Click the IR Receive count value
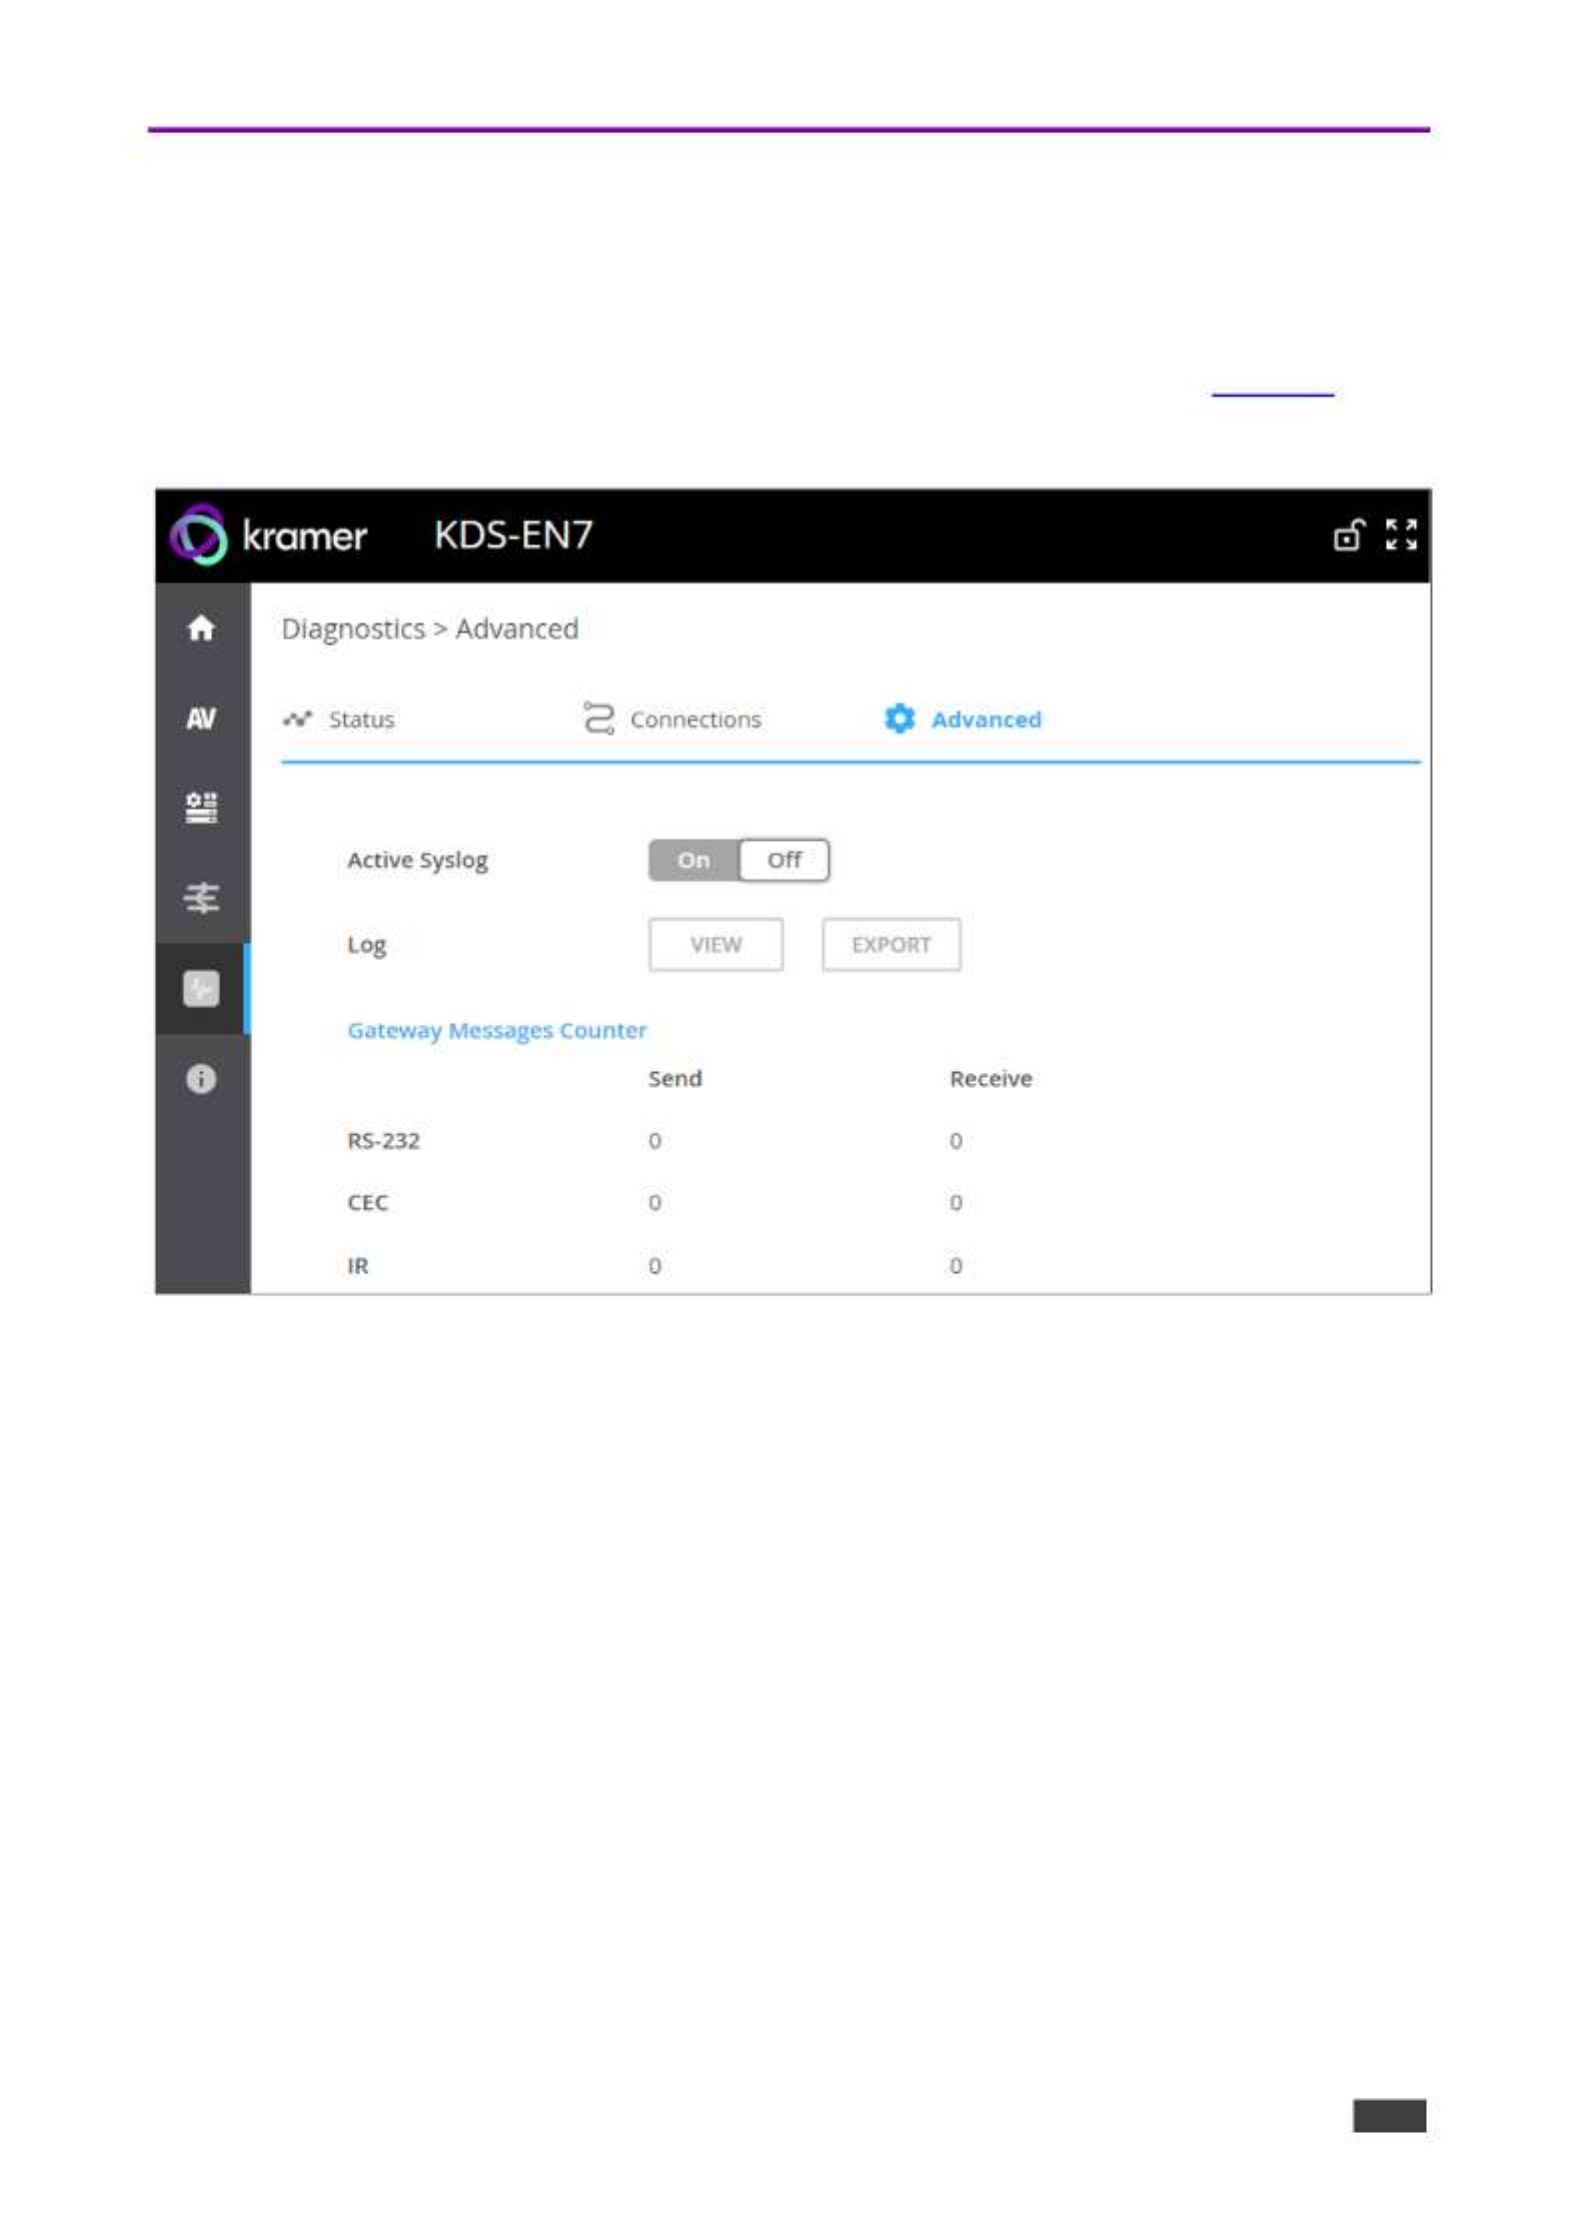The height and width of the screenshot is (2231, 1578). (x=956, y=1265)
